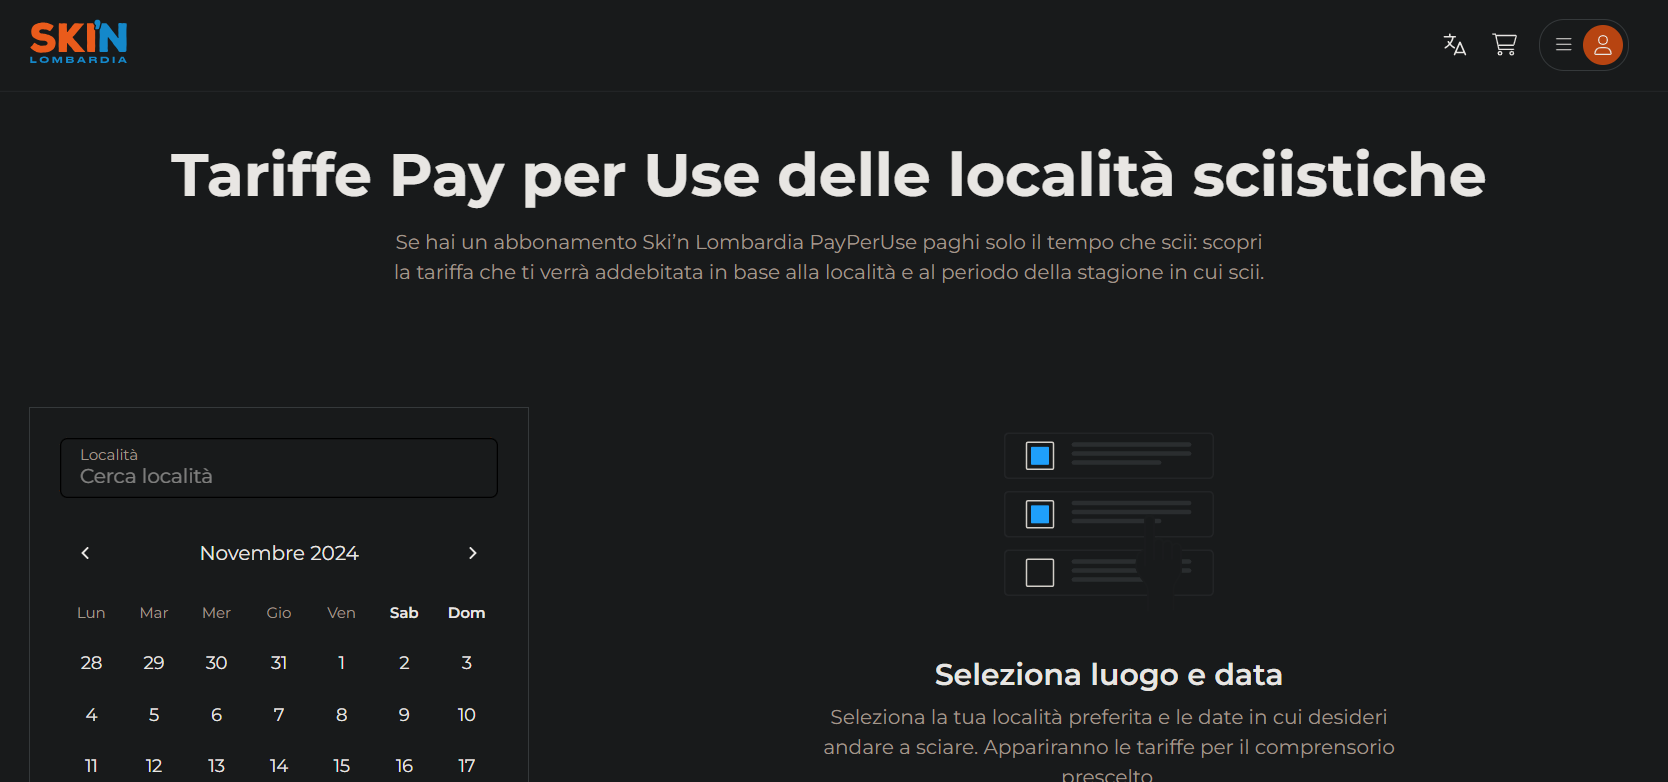Select day 16 in calendar
The height and width of the screenshot is (782, 1668).
(x=404, y=765)
